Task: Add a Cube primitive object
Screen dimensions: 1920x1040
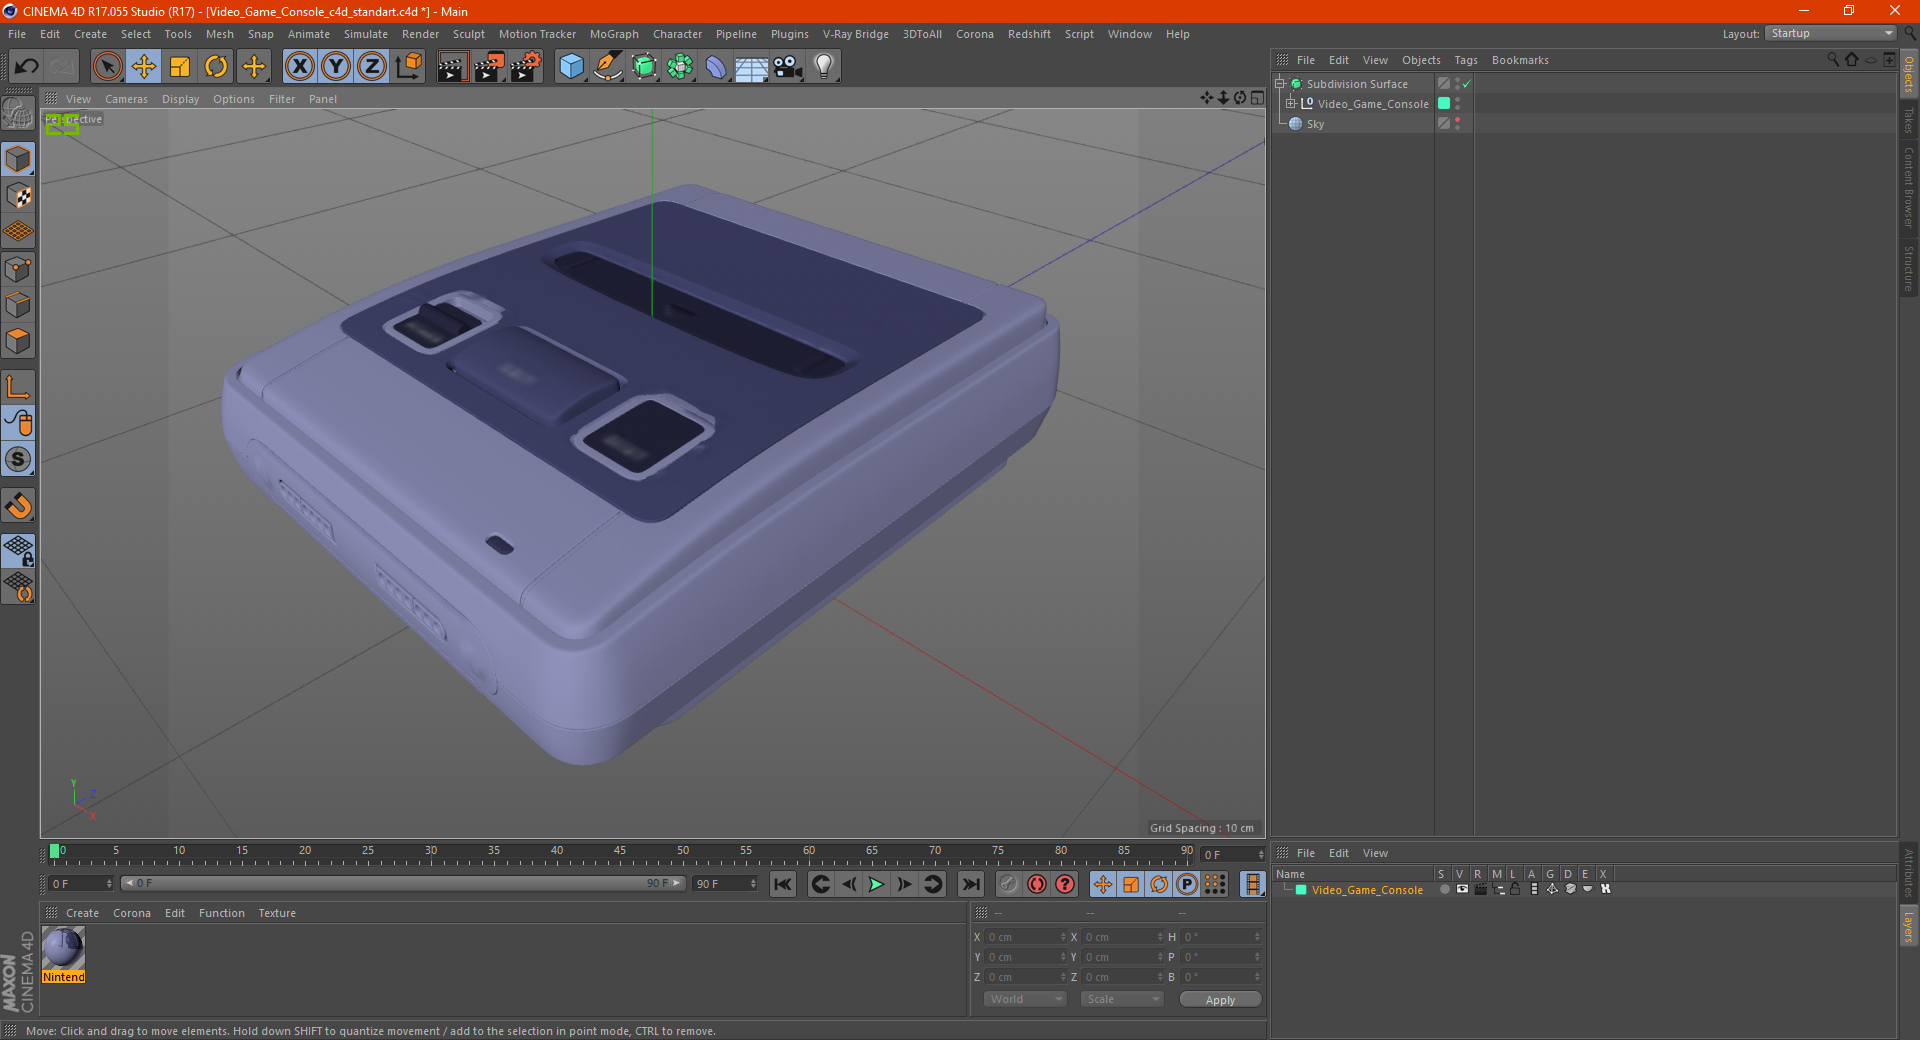Action: point(571,67)
